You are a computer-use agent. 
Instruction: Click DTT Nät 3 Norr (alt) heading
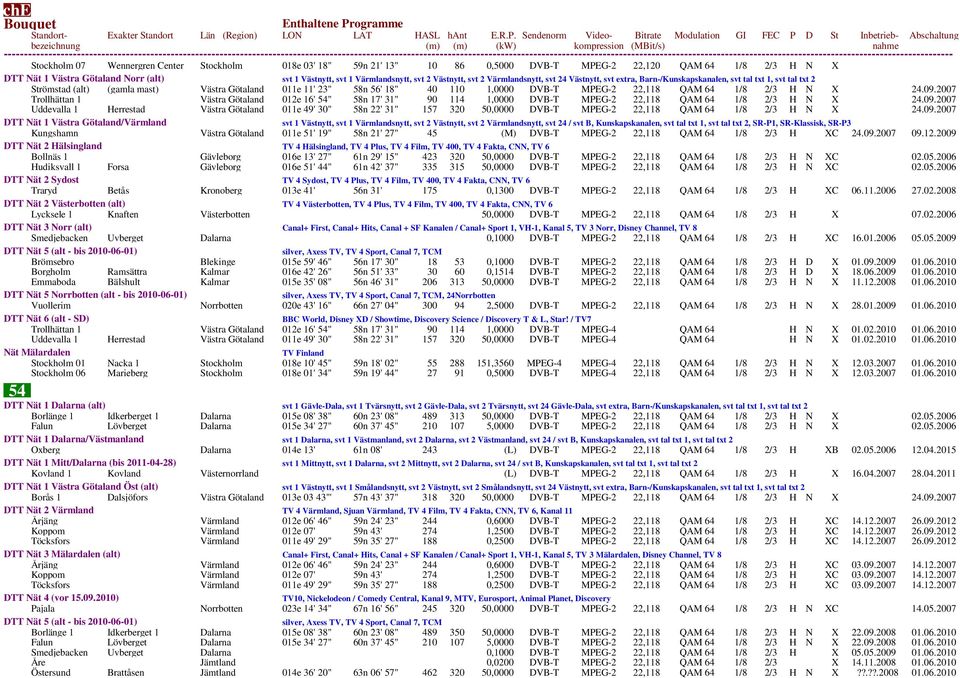click(48, 227)
